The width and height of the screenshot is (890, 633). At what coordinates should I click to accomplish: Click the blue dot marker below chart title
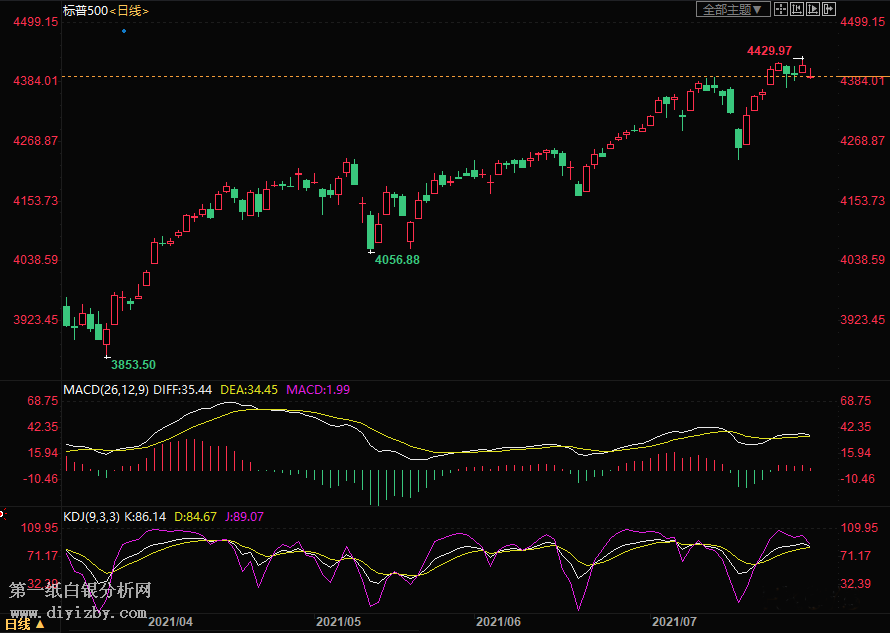124,31
